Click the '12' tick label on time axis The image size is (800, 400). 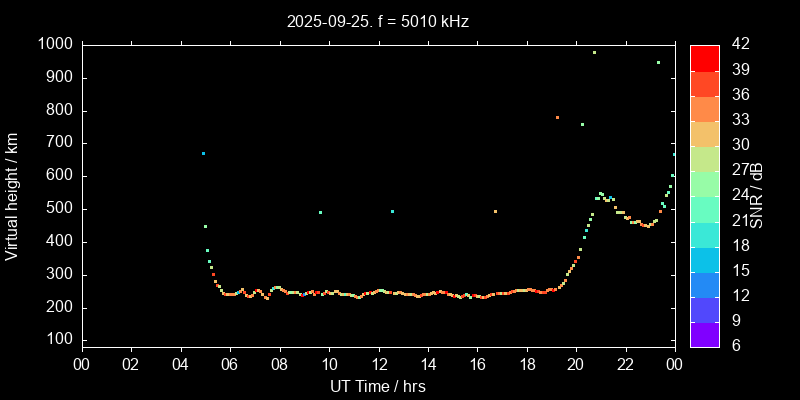[x=378, y=365]
